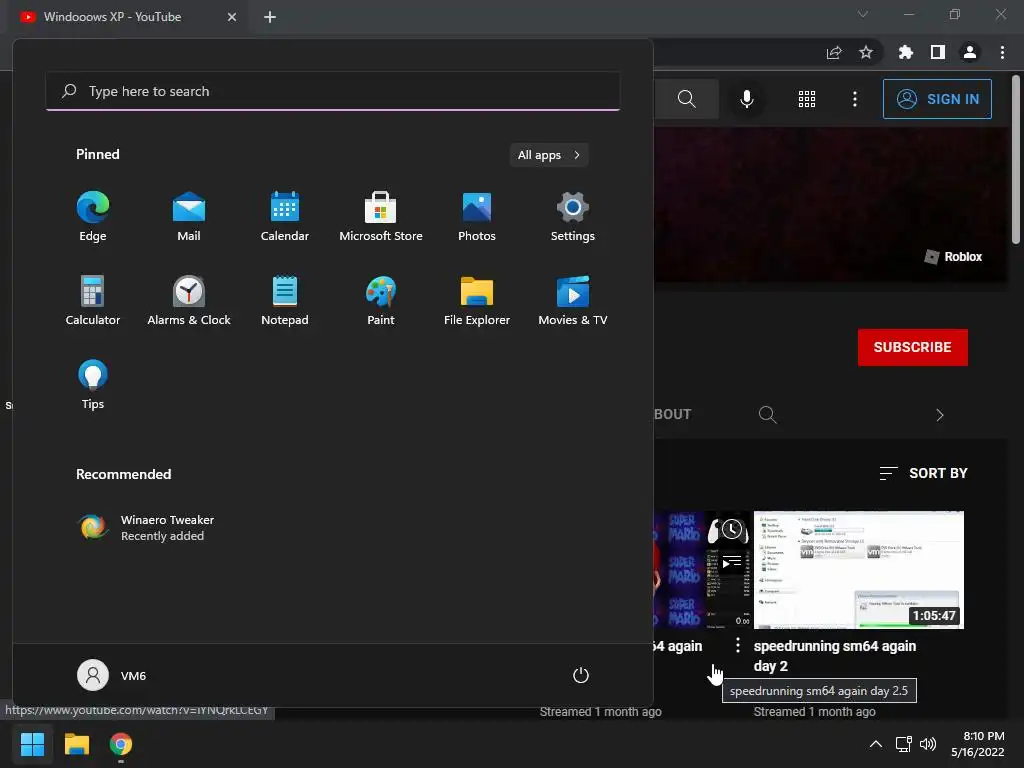This screenshot has width=1024, height=768.
Task: Open a new Chrome tab
Action: pos(270,17)
